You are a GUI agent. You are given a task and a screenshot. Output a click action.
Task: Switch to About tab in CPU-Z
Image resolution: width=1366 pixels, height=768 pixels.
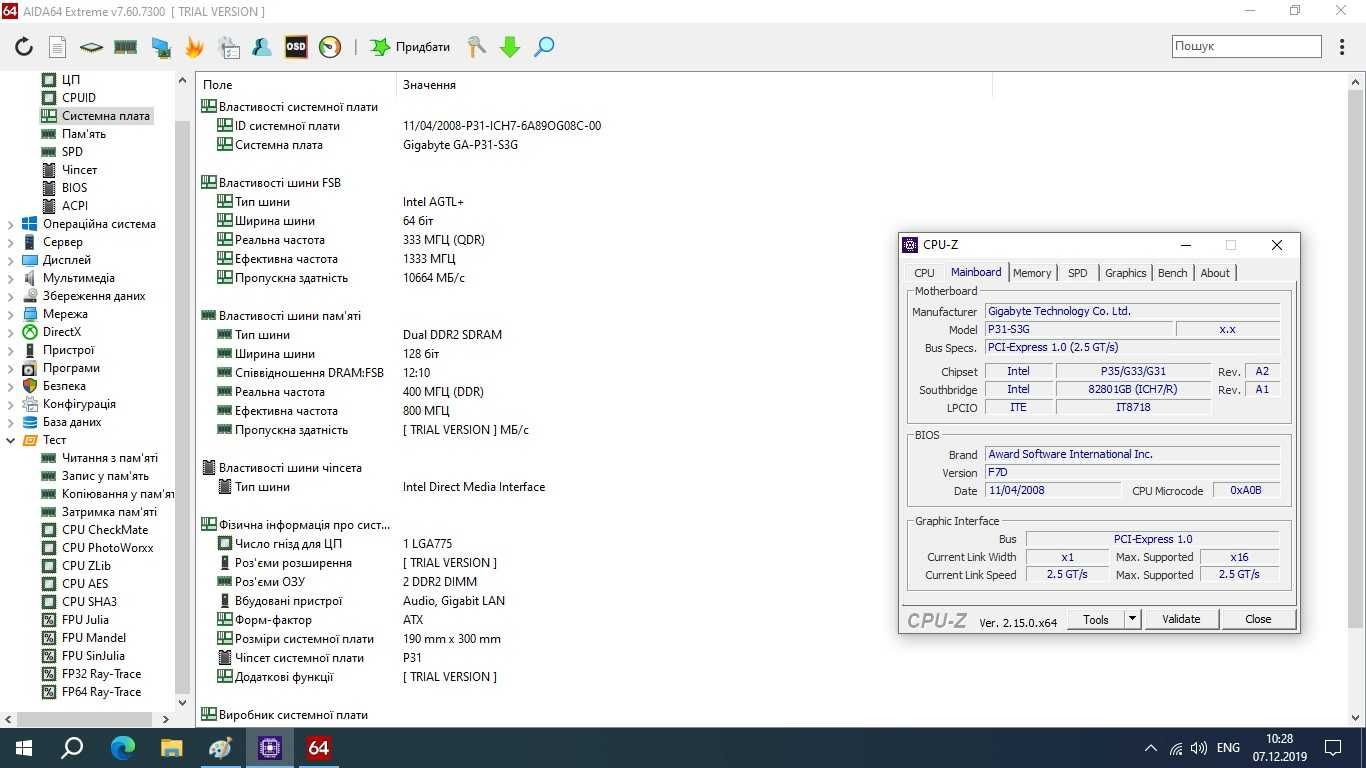[1215, 273]
